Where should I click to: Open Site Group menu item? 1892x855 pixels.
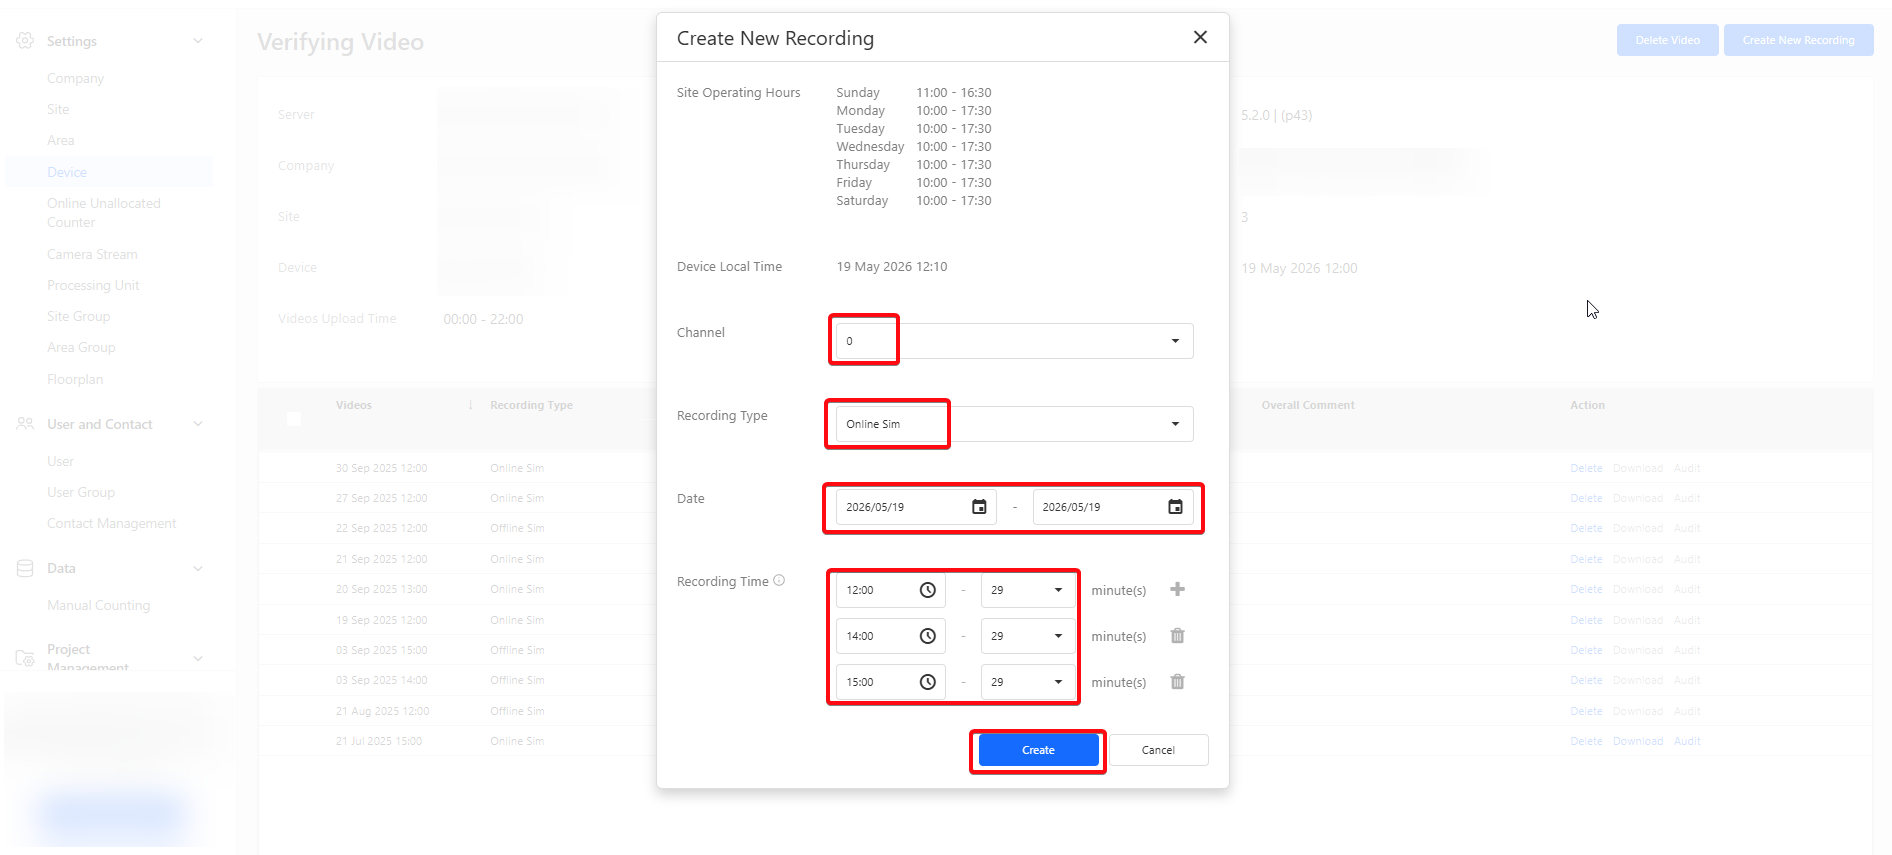(78, 316)
